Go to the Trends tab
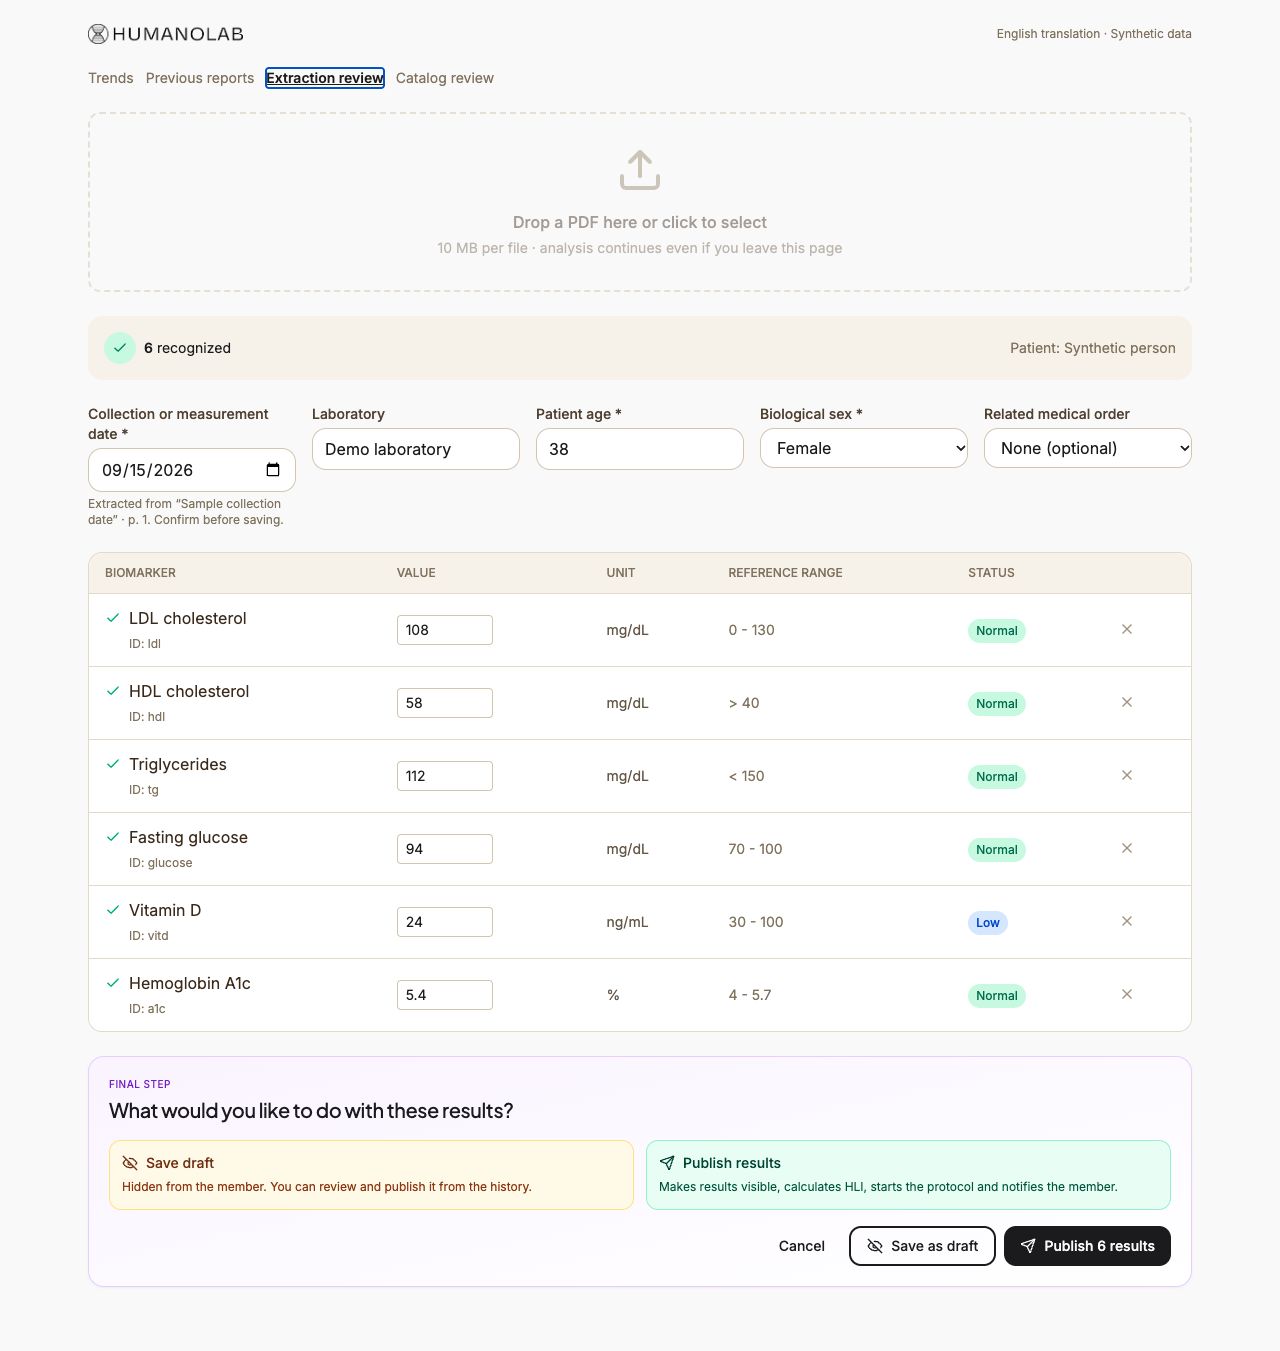This screenshot has height=1351, width=1280. click(111, 78)
